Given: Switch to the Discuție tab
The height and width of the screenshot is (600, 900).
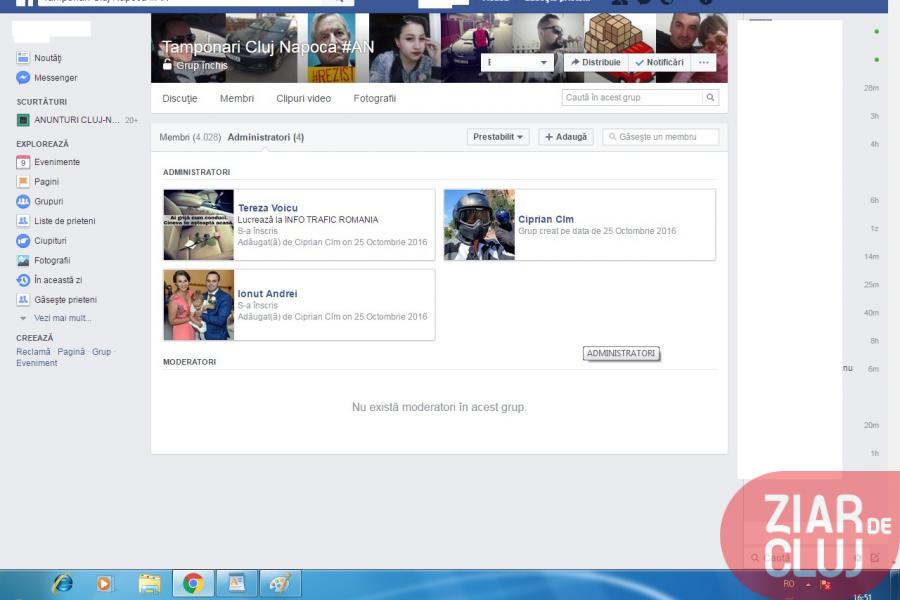Looking at the screenshot, I should point(180,98).
